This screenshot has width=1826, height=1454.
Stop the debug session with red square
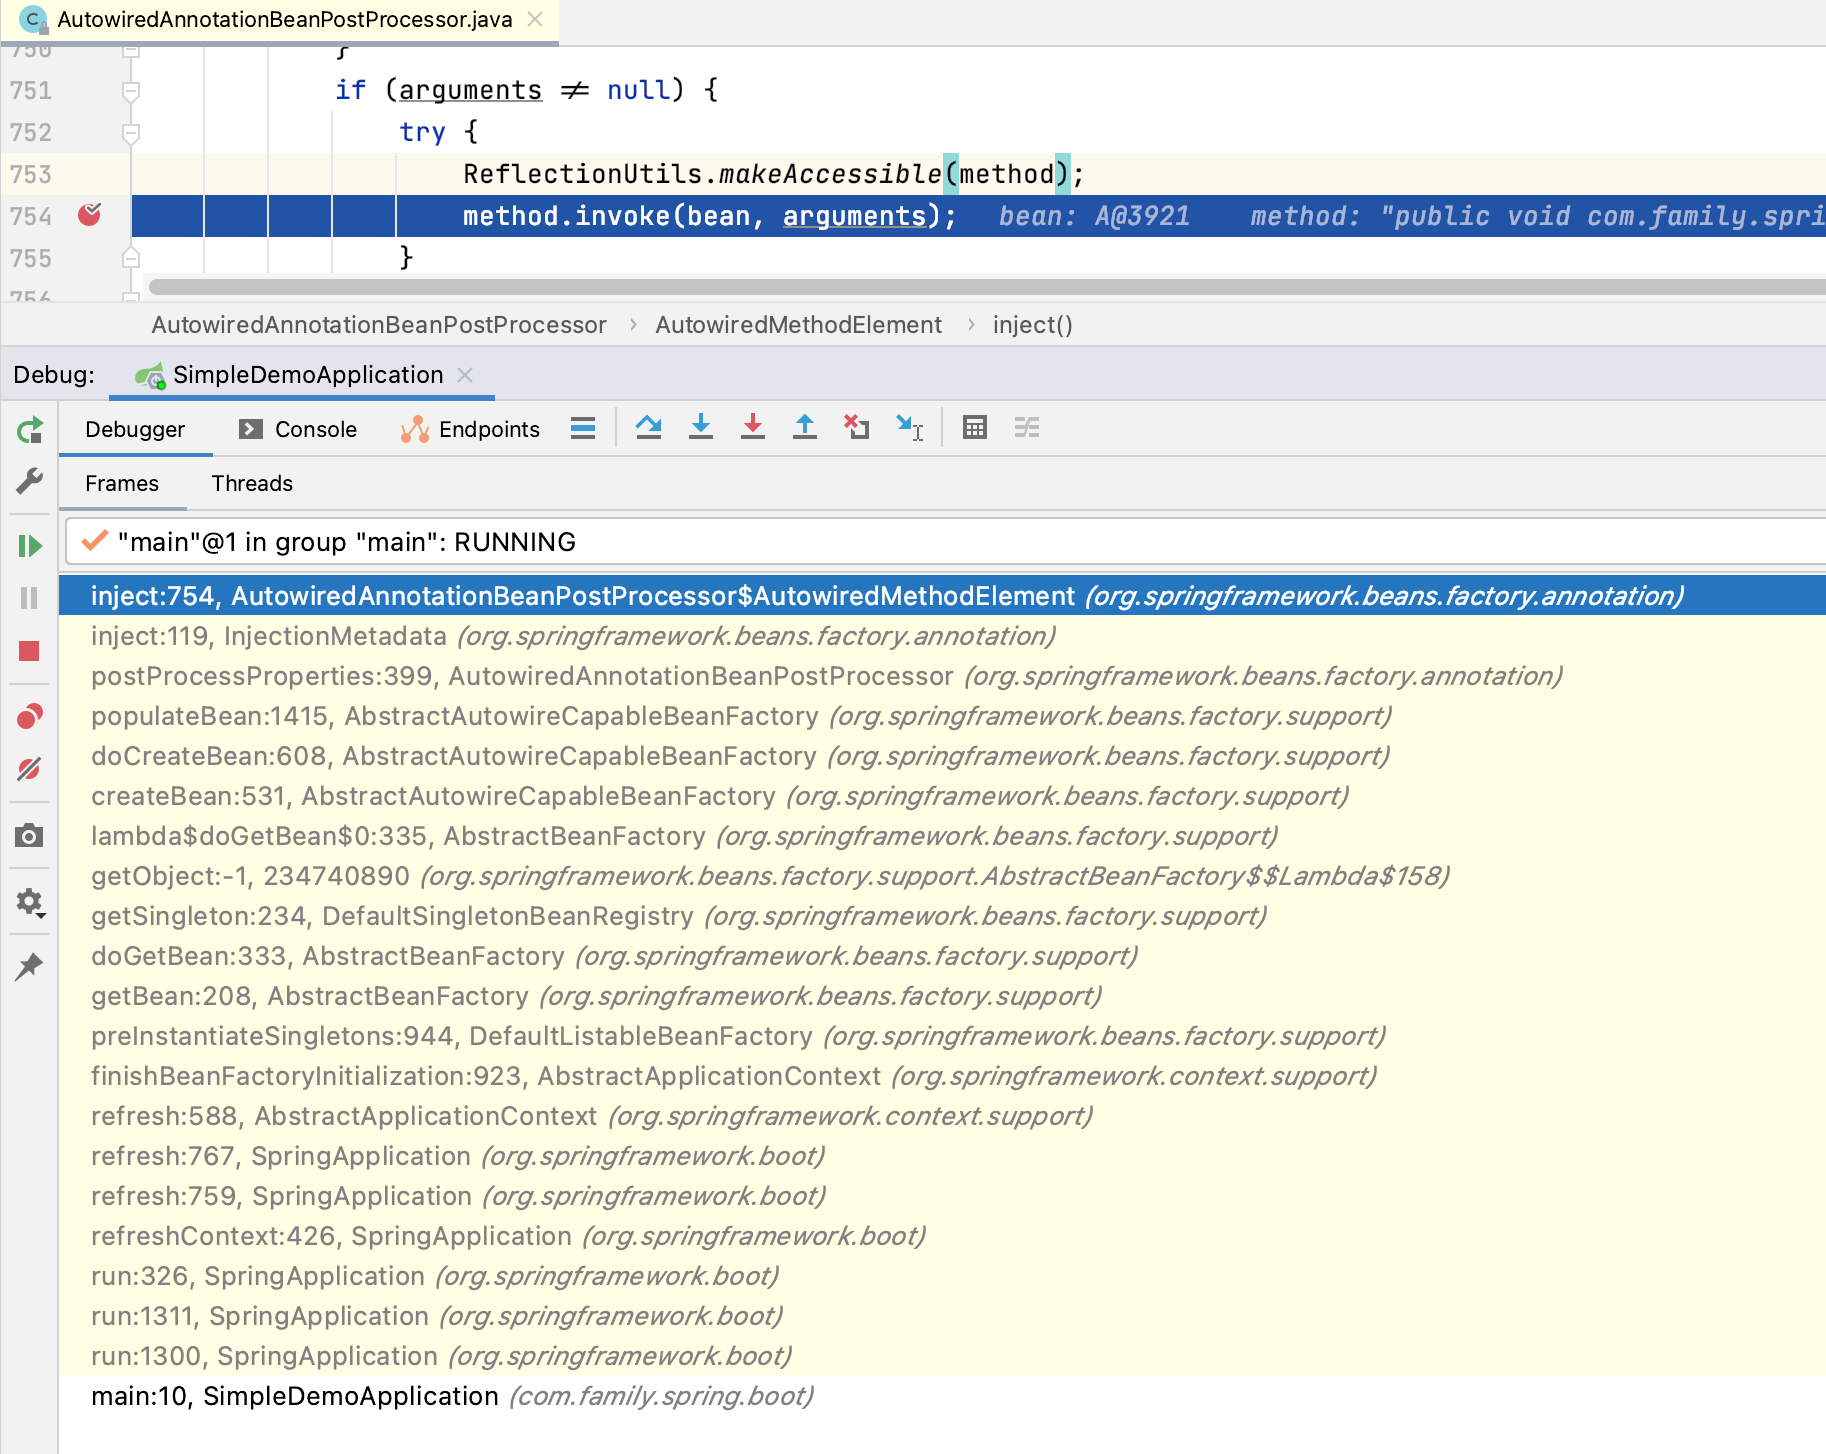(30, 652)
